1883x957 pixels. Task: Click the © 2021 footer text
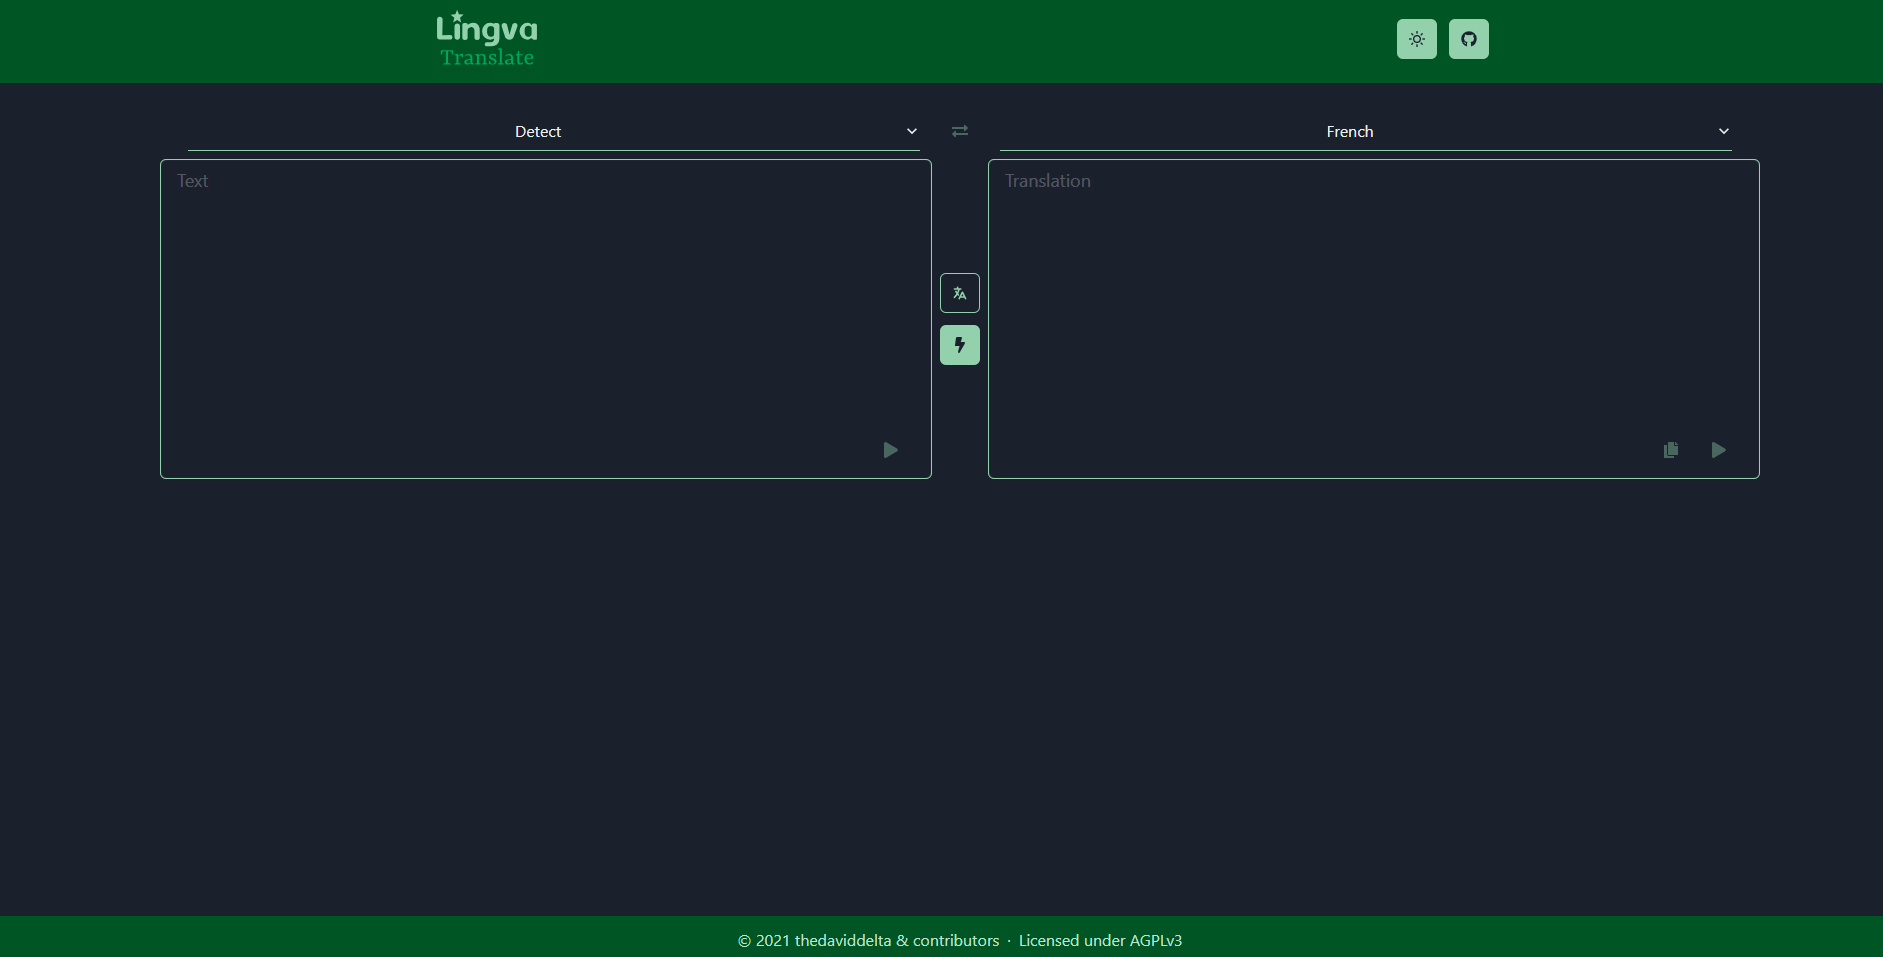764,940
